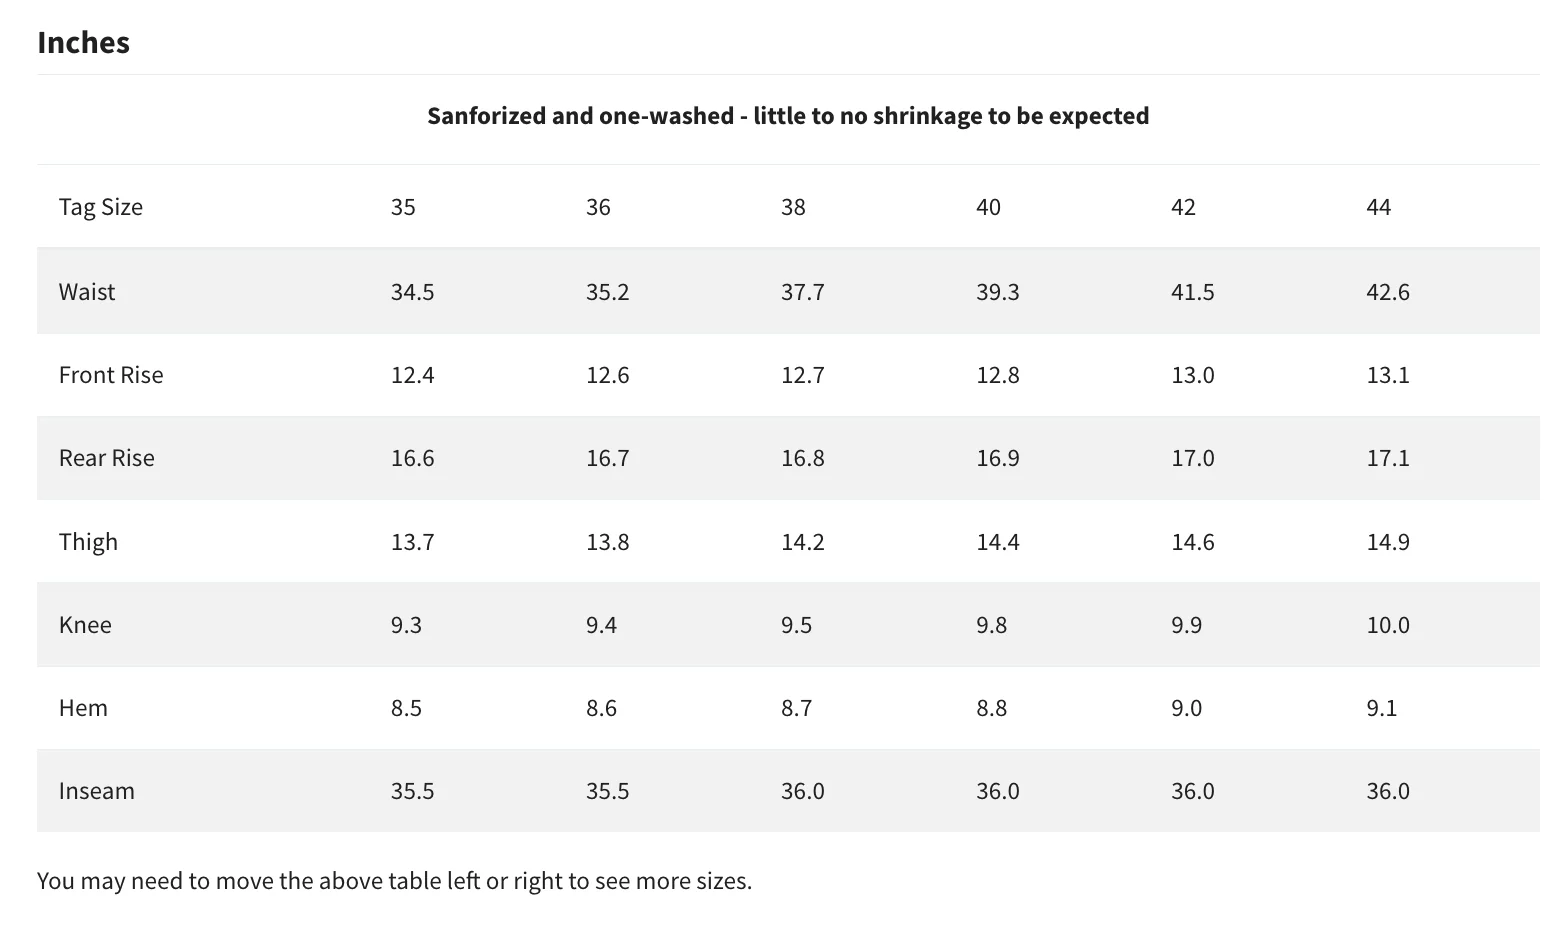Screen dimensions: 1564x928
Task: Click hem value 8.5 for size 35
Action: [x=406, y=708]
